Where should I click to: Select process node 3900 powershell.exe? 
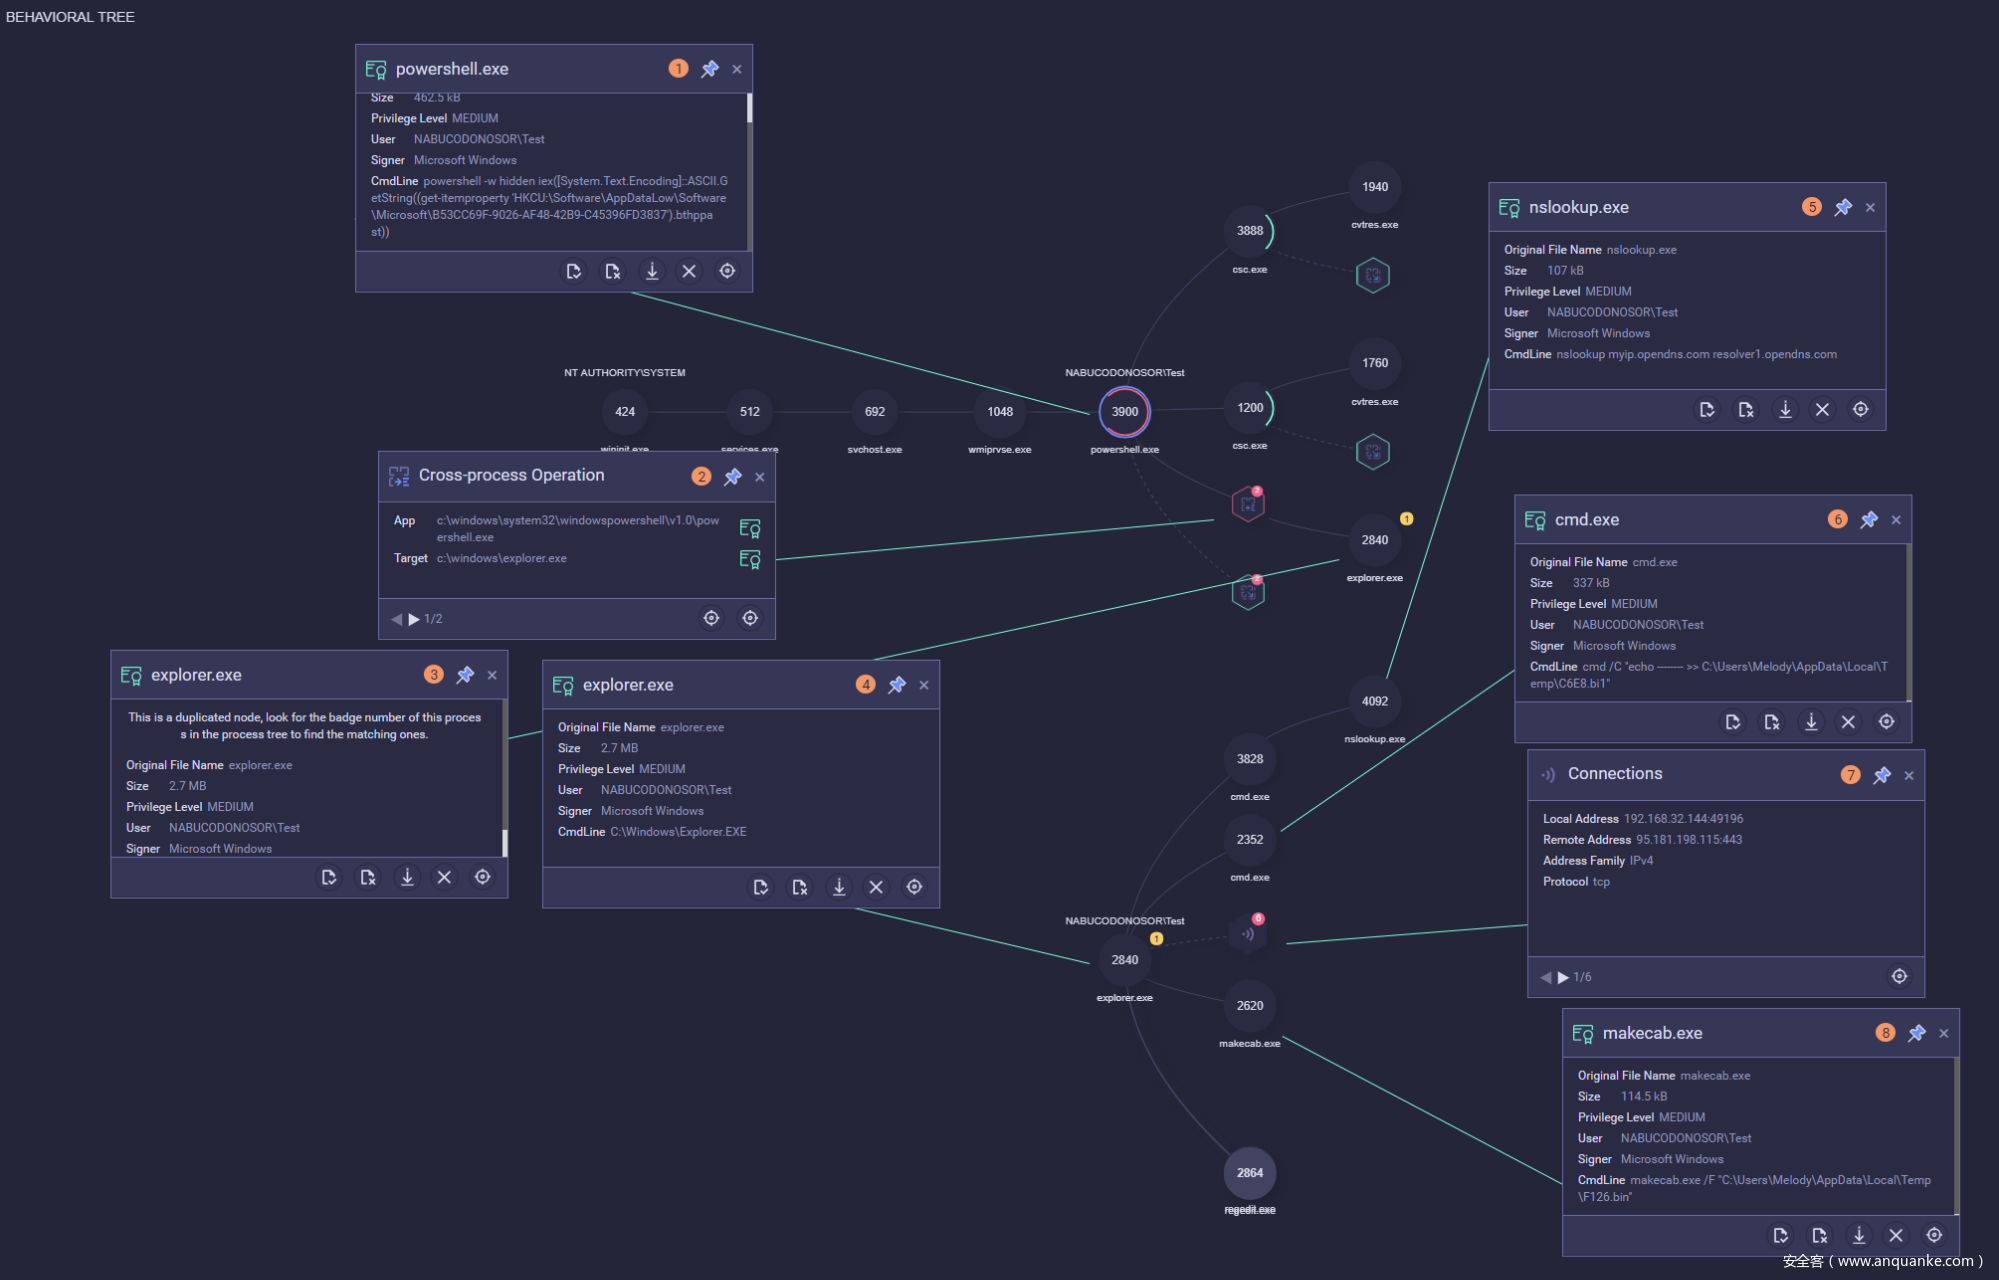click(x=1124, y=412)
